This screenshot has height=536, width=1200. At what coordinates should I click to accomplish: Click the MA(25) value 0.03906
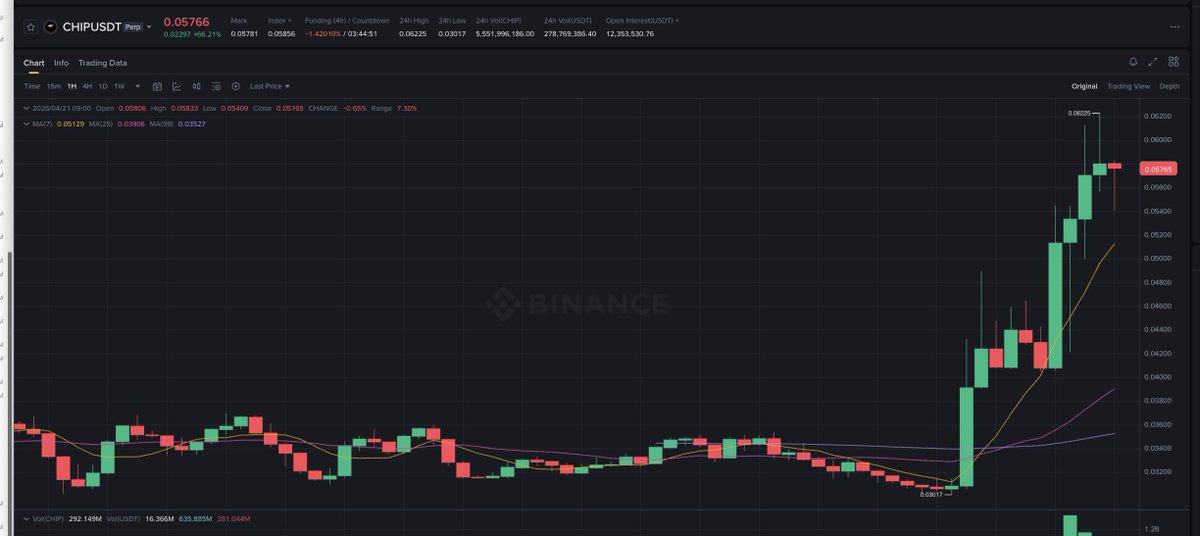click(131, 124)
